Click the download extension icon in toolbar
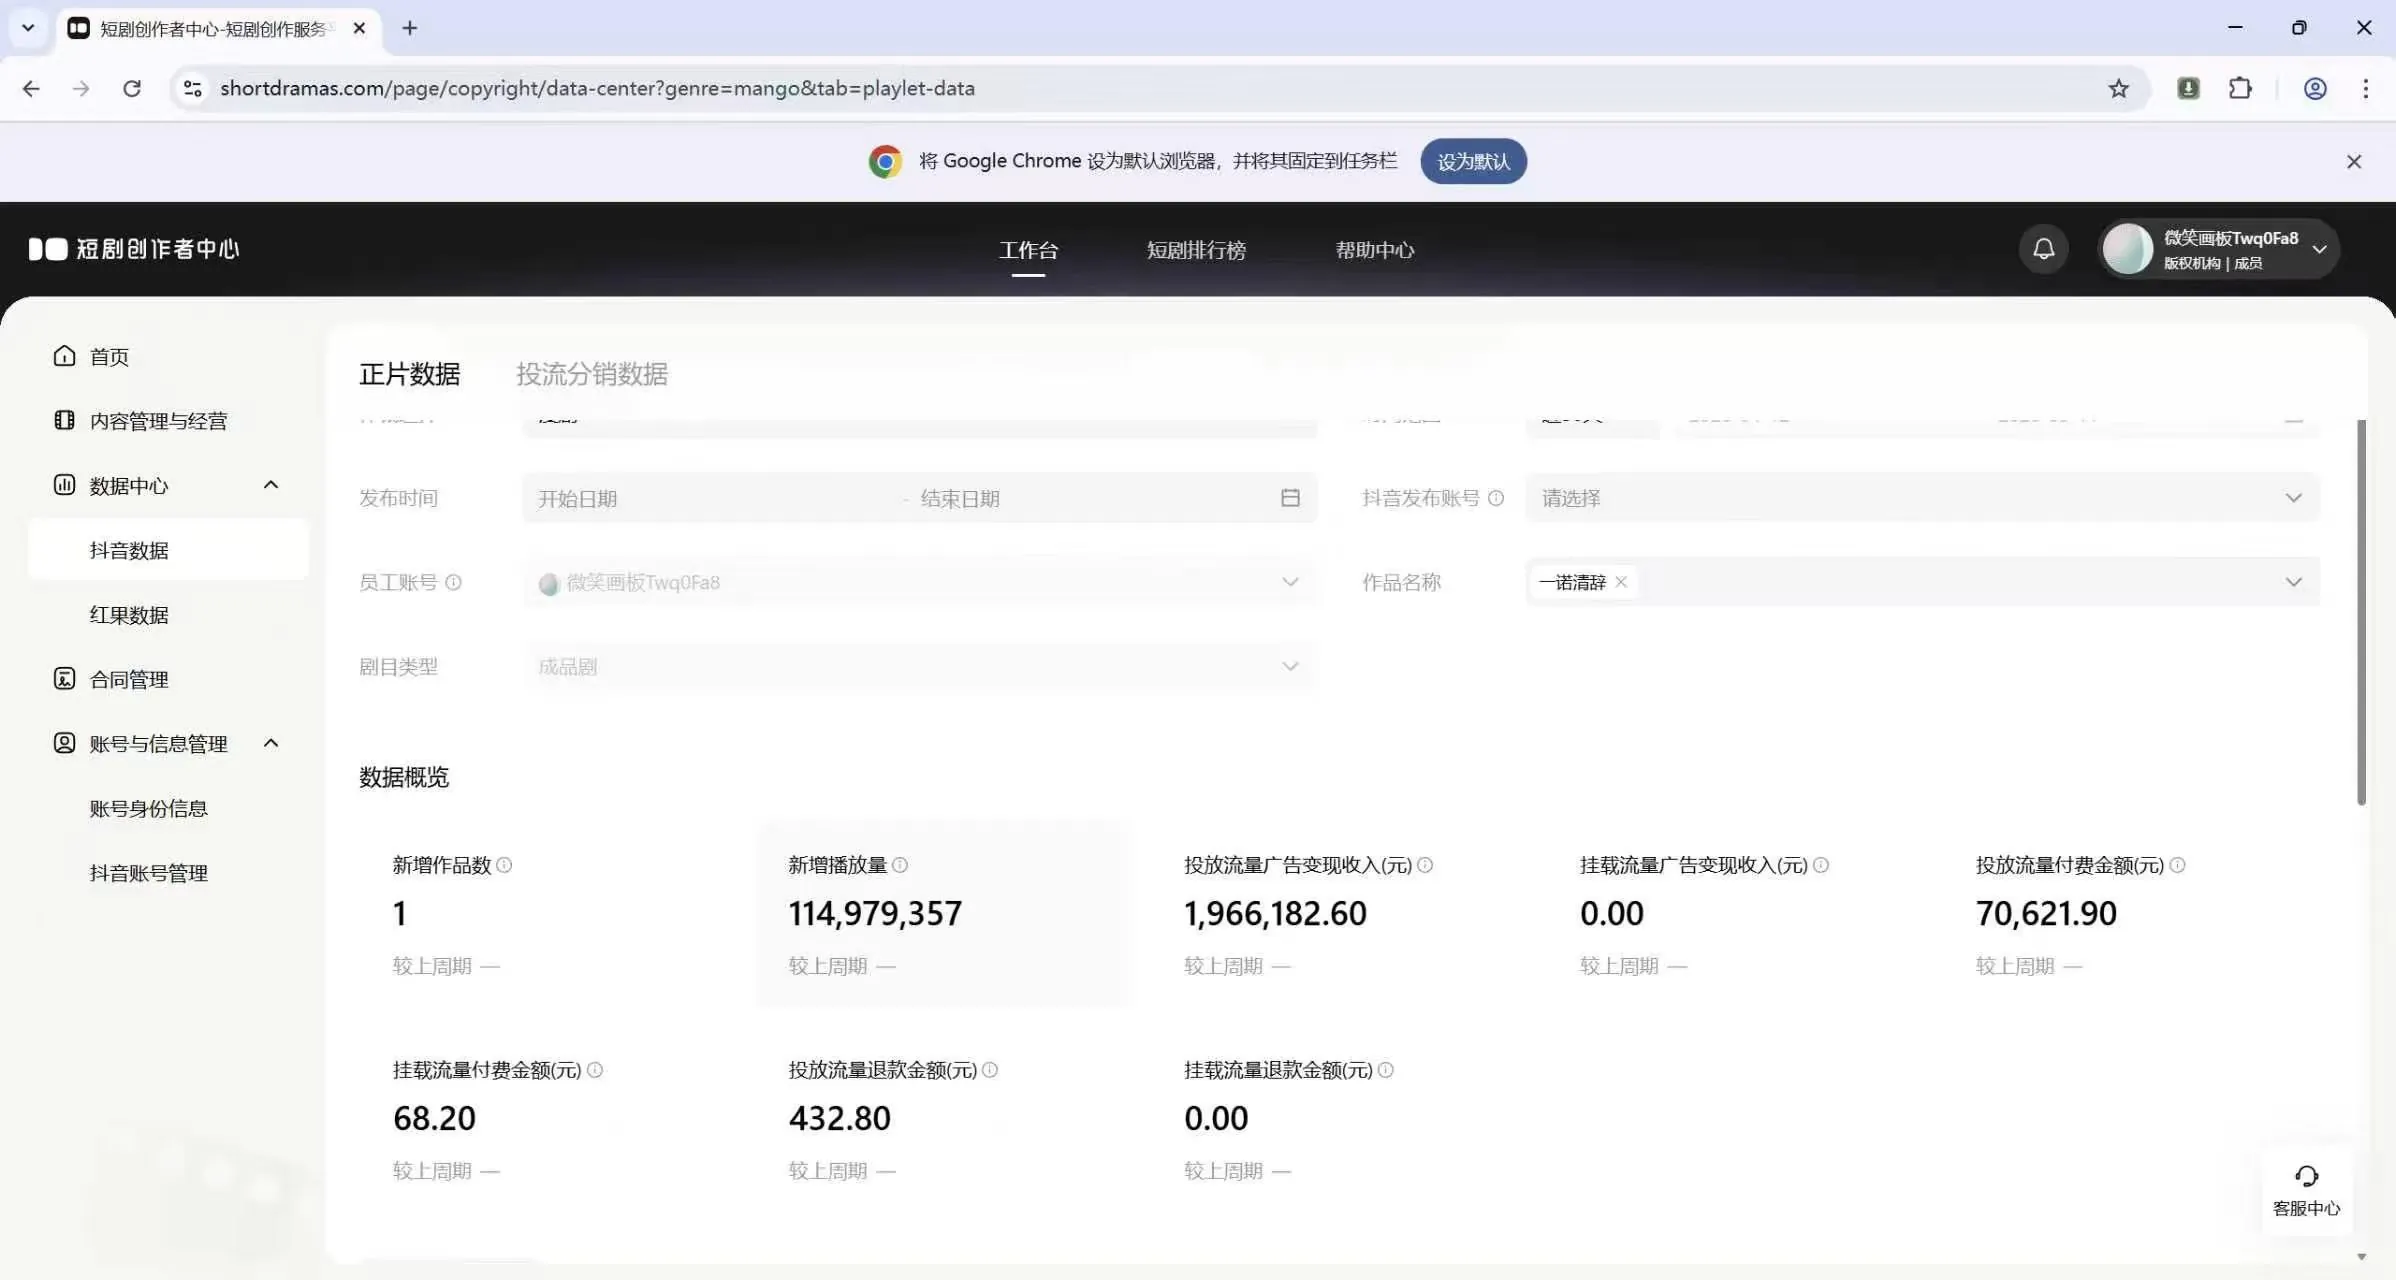Image resolution: width=2396 pixels, height=1280 pixels. (x=2188, y=88)
